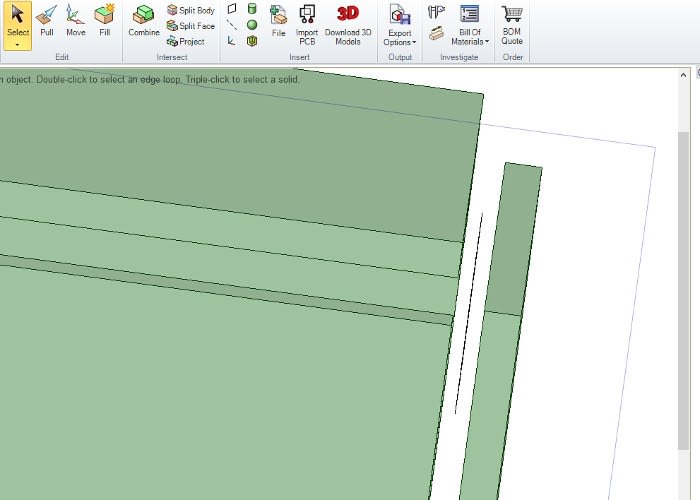700x500 pixels.
Task: Select the Split Body tool
Action: pyautogui.click(x=191, y=10)
